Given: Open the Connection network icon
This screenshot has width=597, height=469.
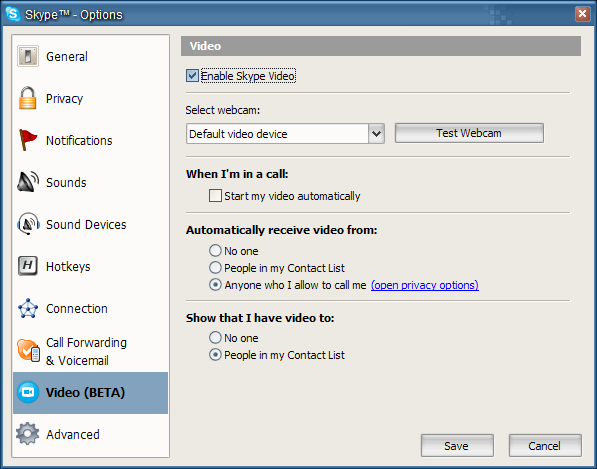Looking at the screenshot, I should (28, 308).
